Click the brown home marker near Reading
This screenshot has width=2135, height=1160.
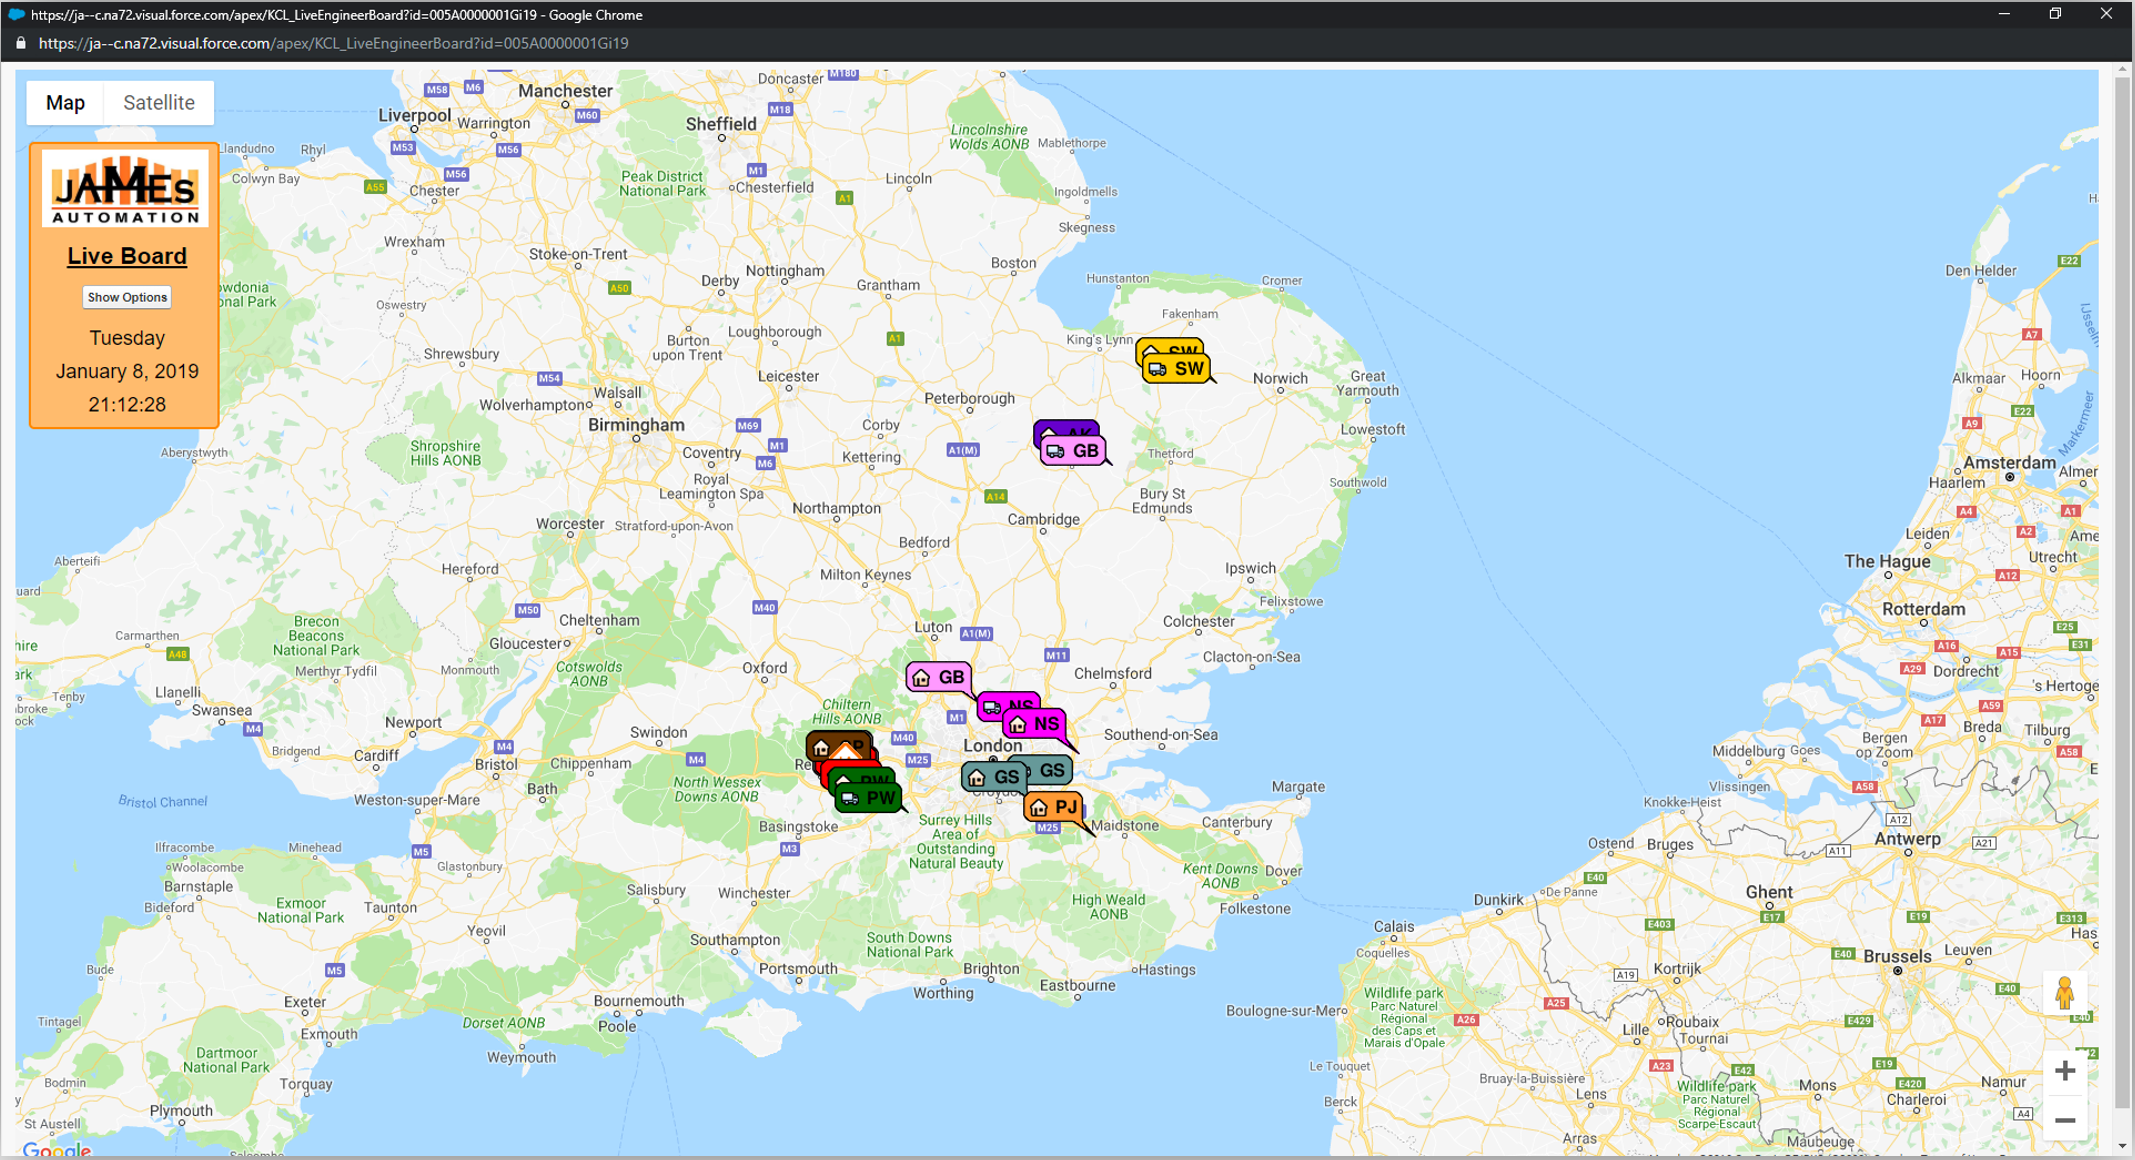pyautogui.click(x=824, y=746)
